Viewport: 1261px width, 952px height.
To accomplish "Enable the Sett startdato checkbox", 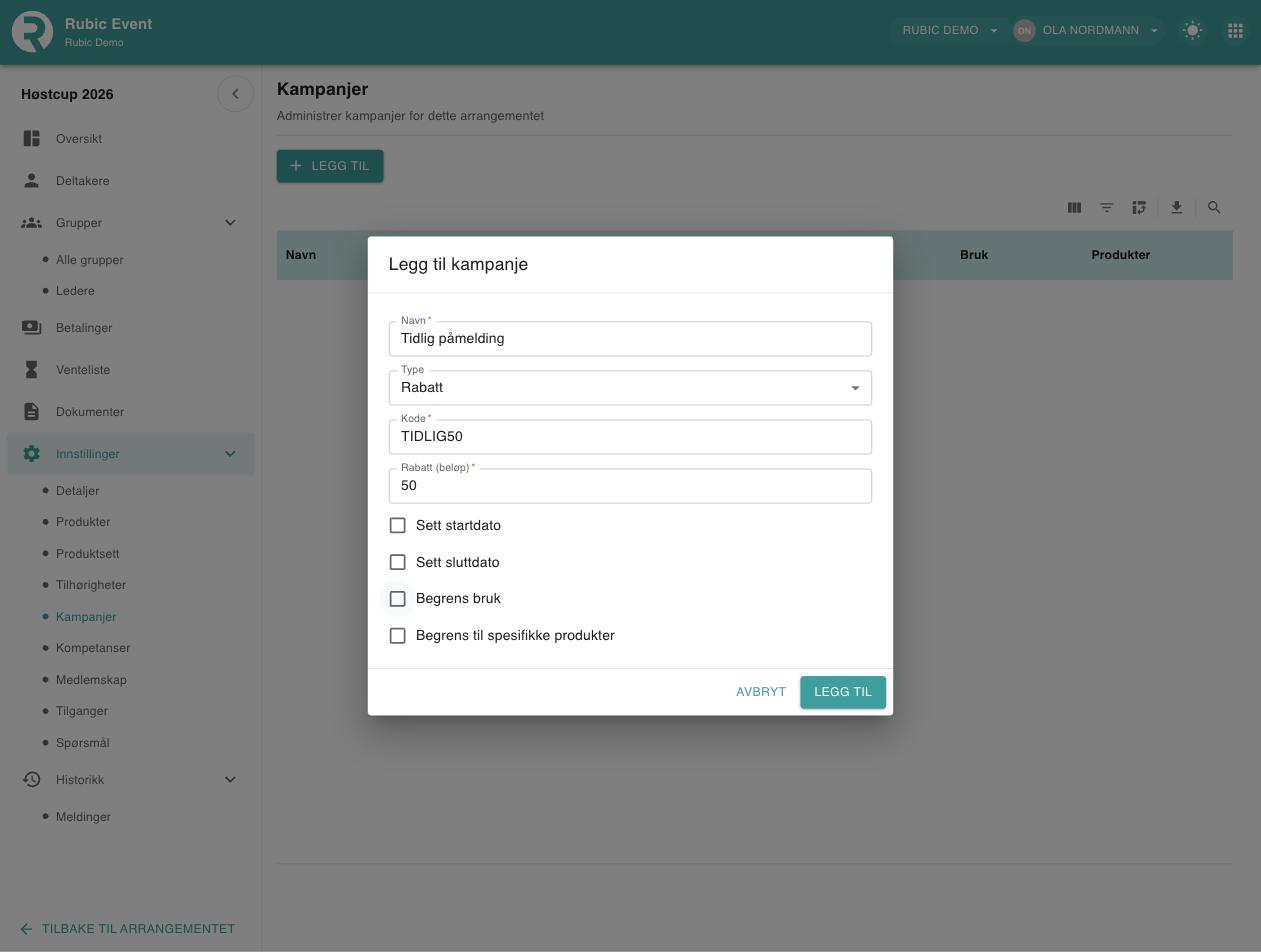I will click(398, 526).
